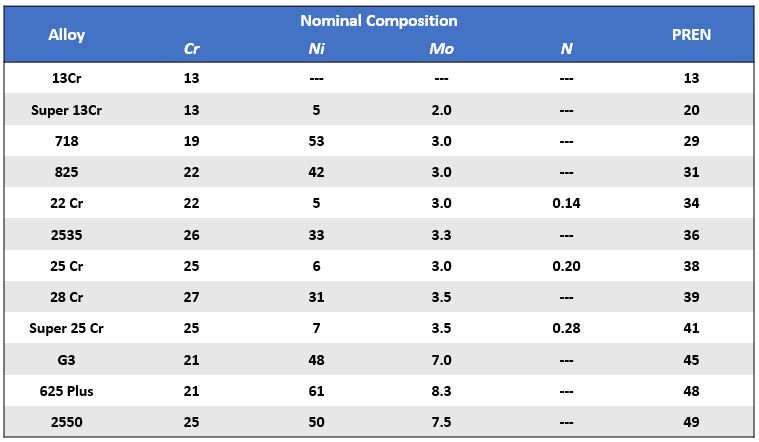
Task: Click the 825 alloy name cell
Action: [x=66, y=172]
